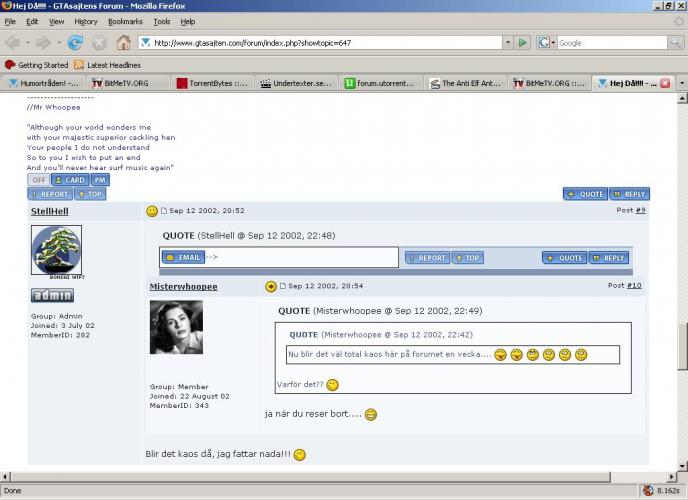Open the search engine selector dropdown
688x500 pixels.
pos(547,43)
